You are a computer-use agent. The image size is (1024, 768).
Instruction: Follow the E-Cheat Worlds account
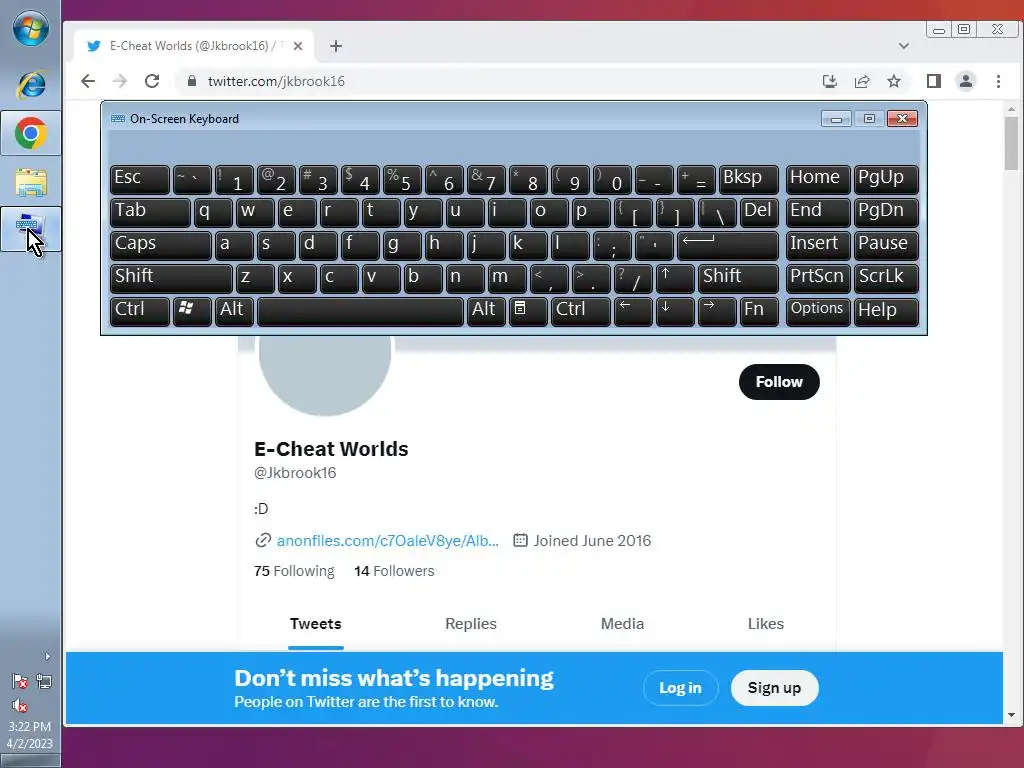[x=779, y=382]
